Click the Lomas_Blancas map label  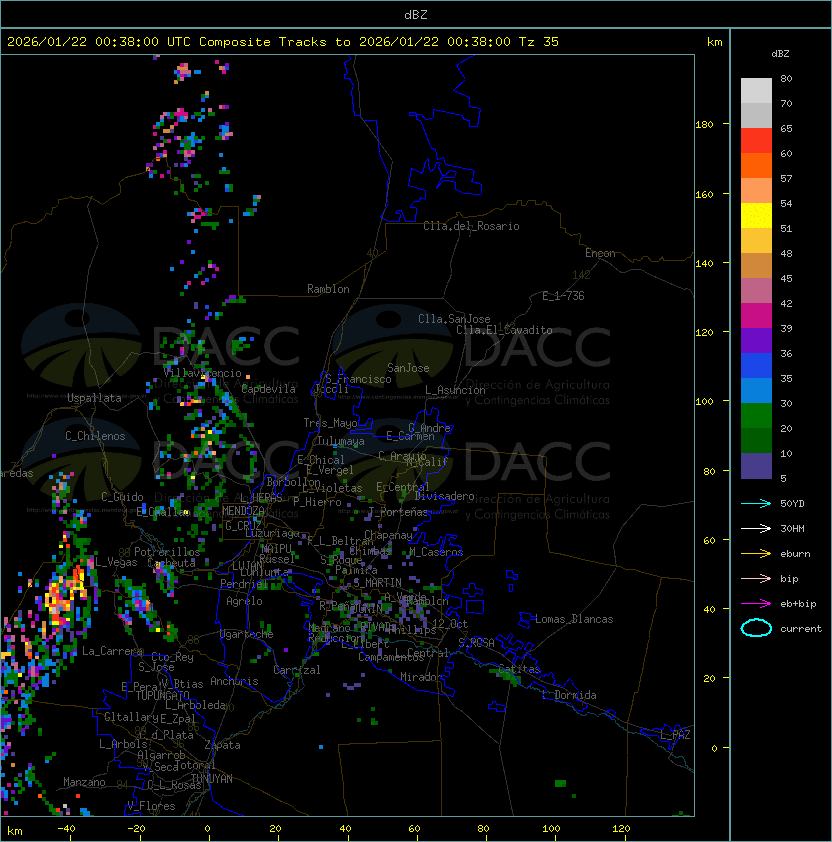click(x=574, y=619)
